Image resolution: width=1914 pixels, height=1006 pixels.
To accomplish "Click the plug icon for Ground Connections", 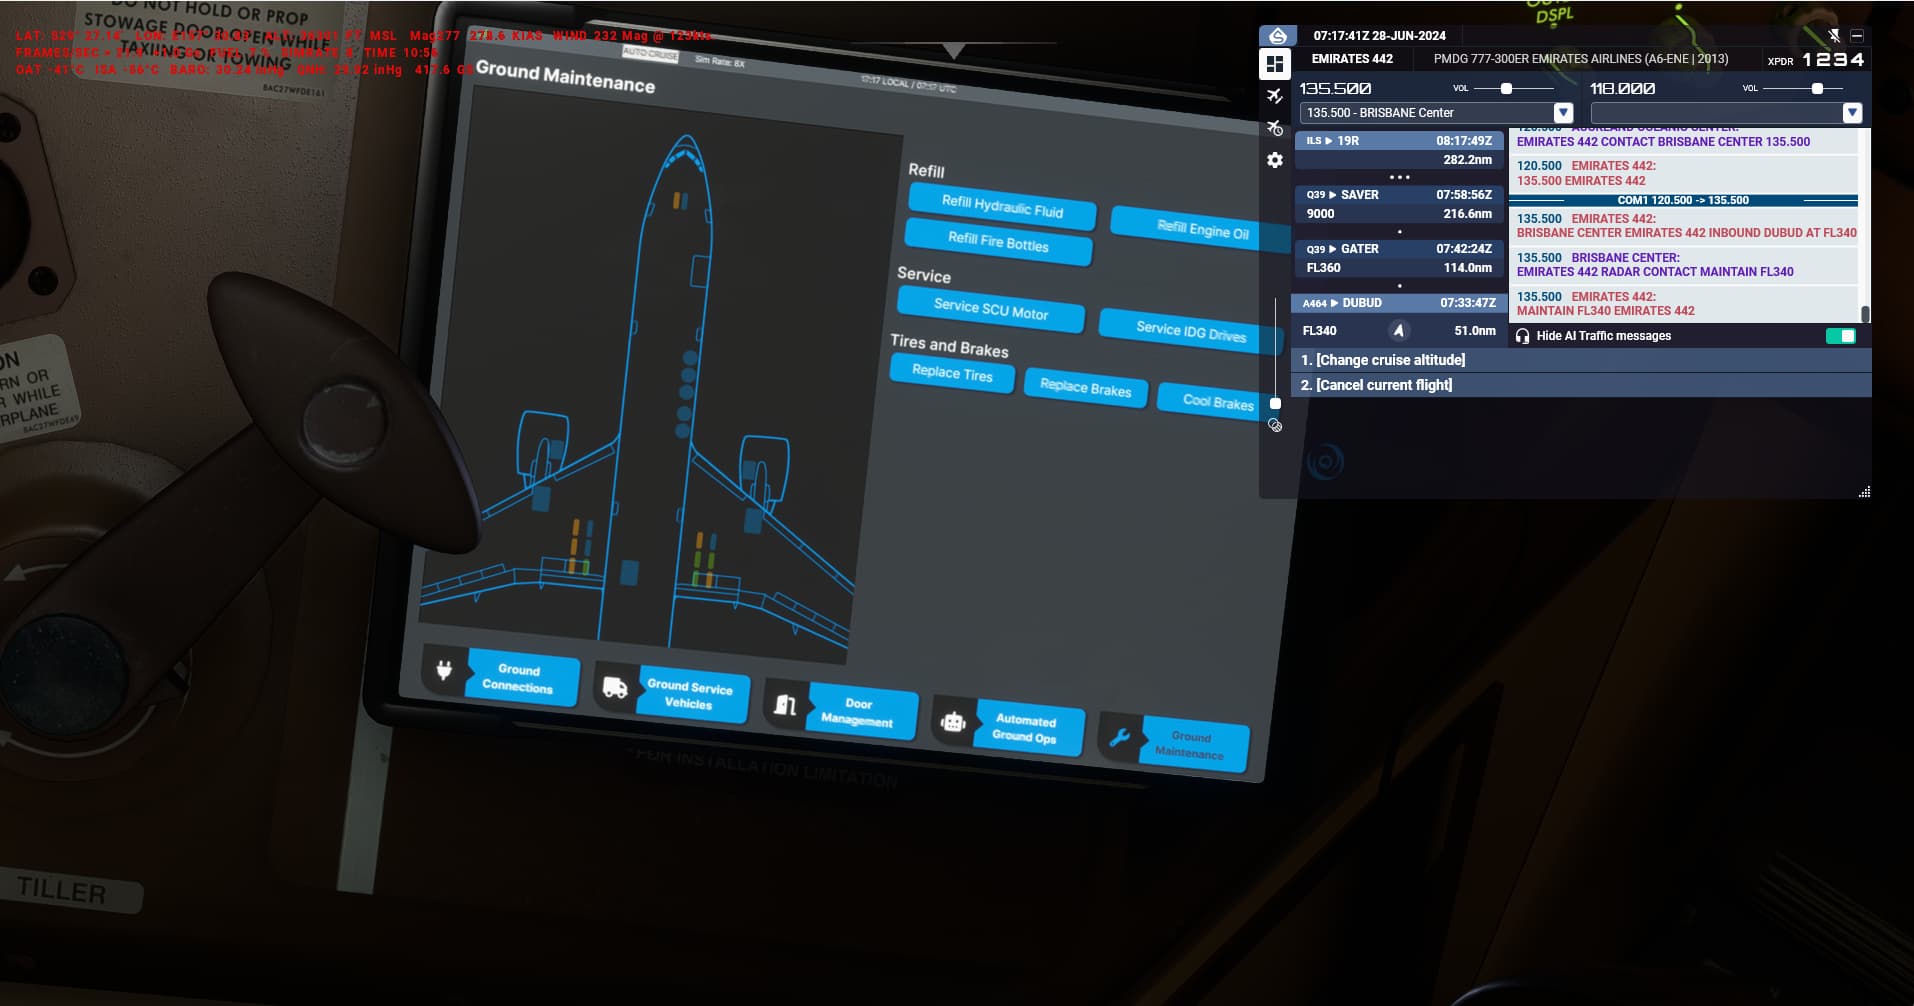I will [444, 670].
